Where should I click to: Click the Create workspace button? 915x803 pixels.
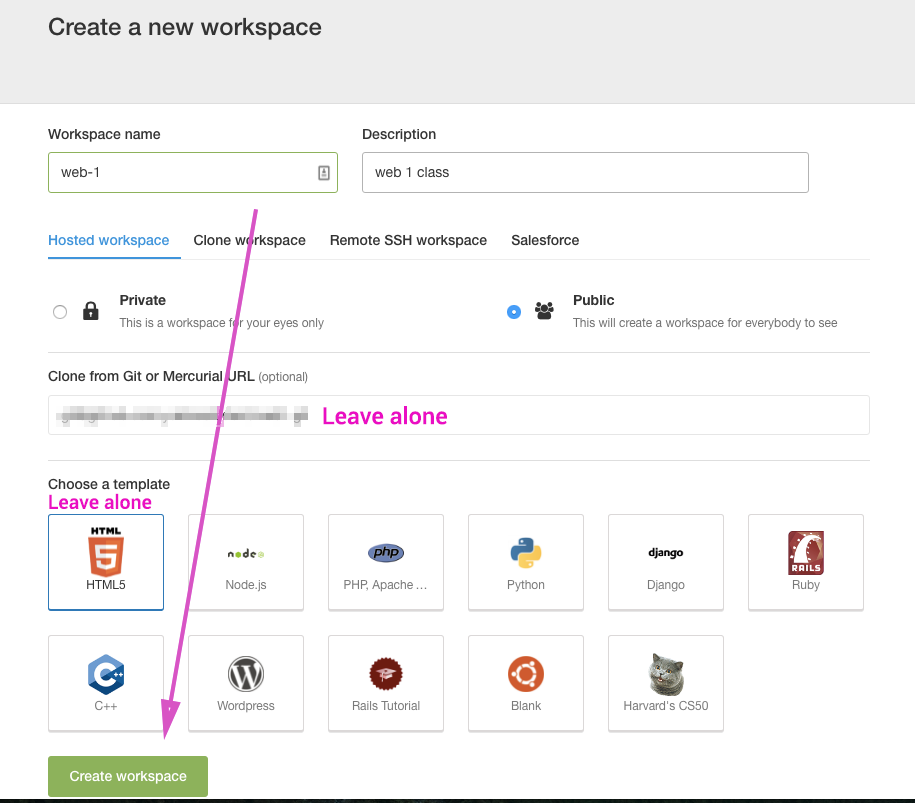click(x=128, y=776)
